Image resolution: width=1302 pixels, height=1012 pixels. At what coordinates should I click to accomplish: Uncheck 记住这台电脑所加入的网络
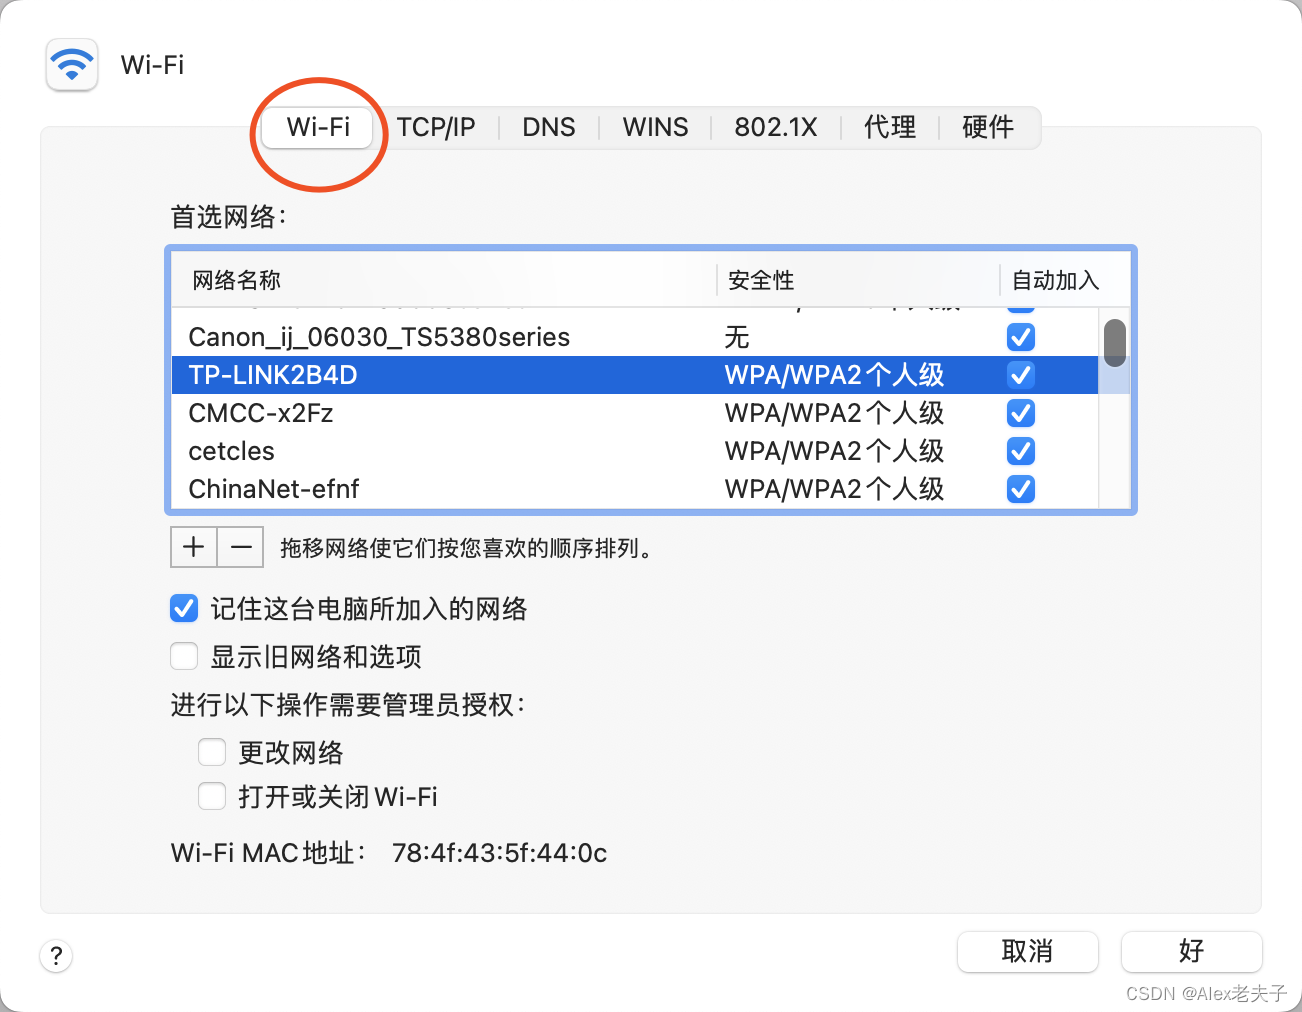pos(184,608)
